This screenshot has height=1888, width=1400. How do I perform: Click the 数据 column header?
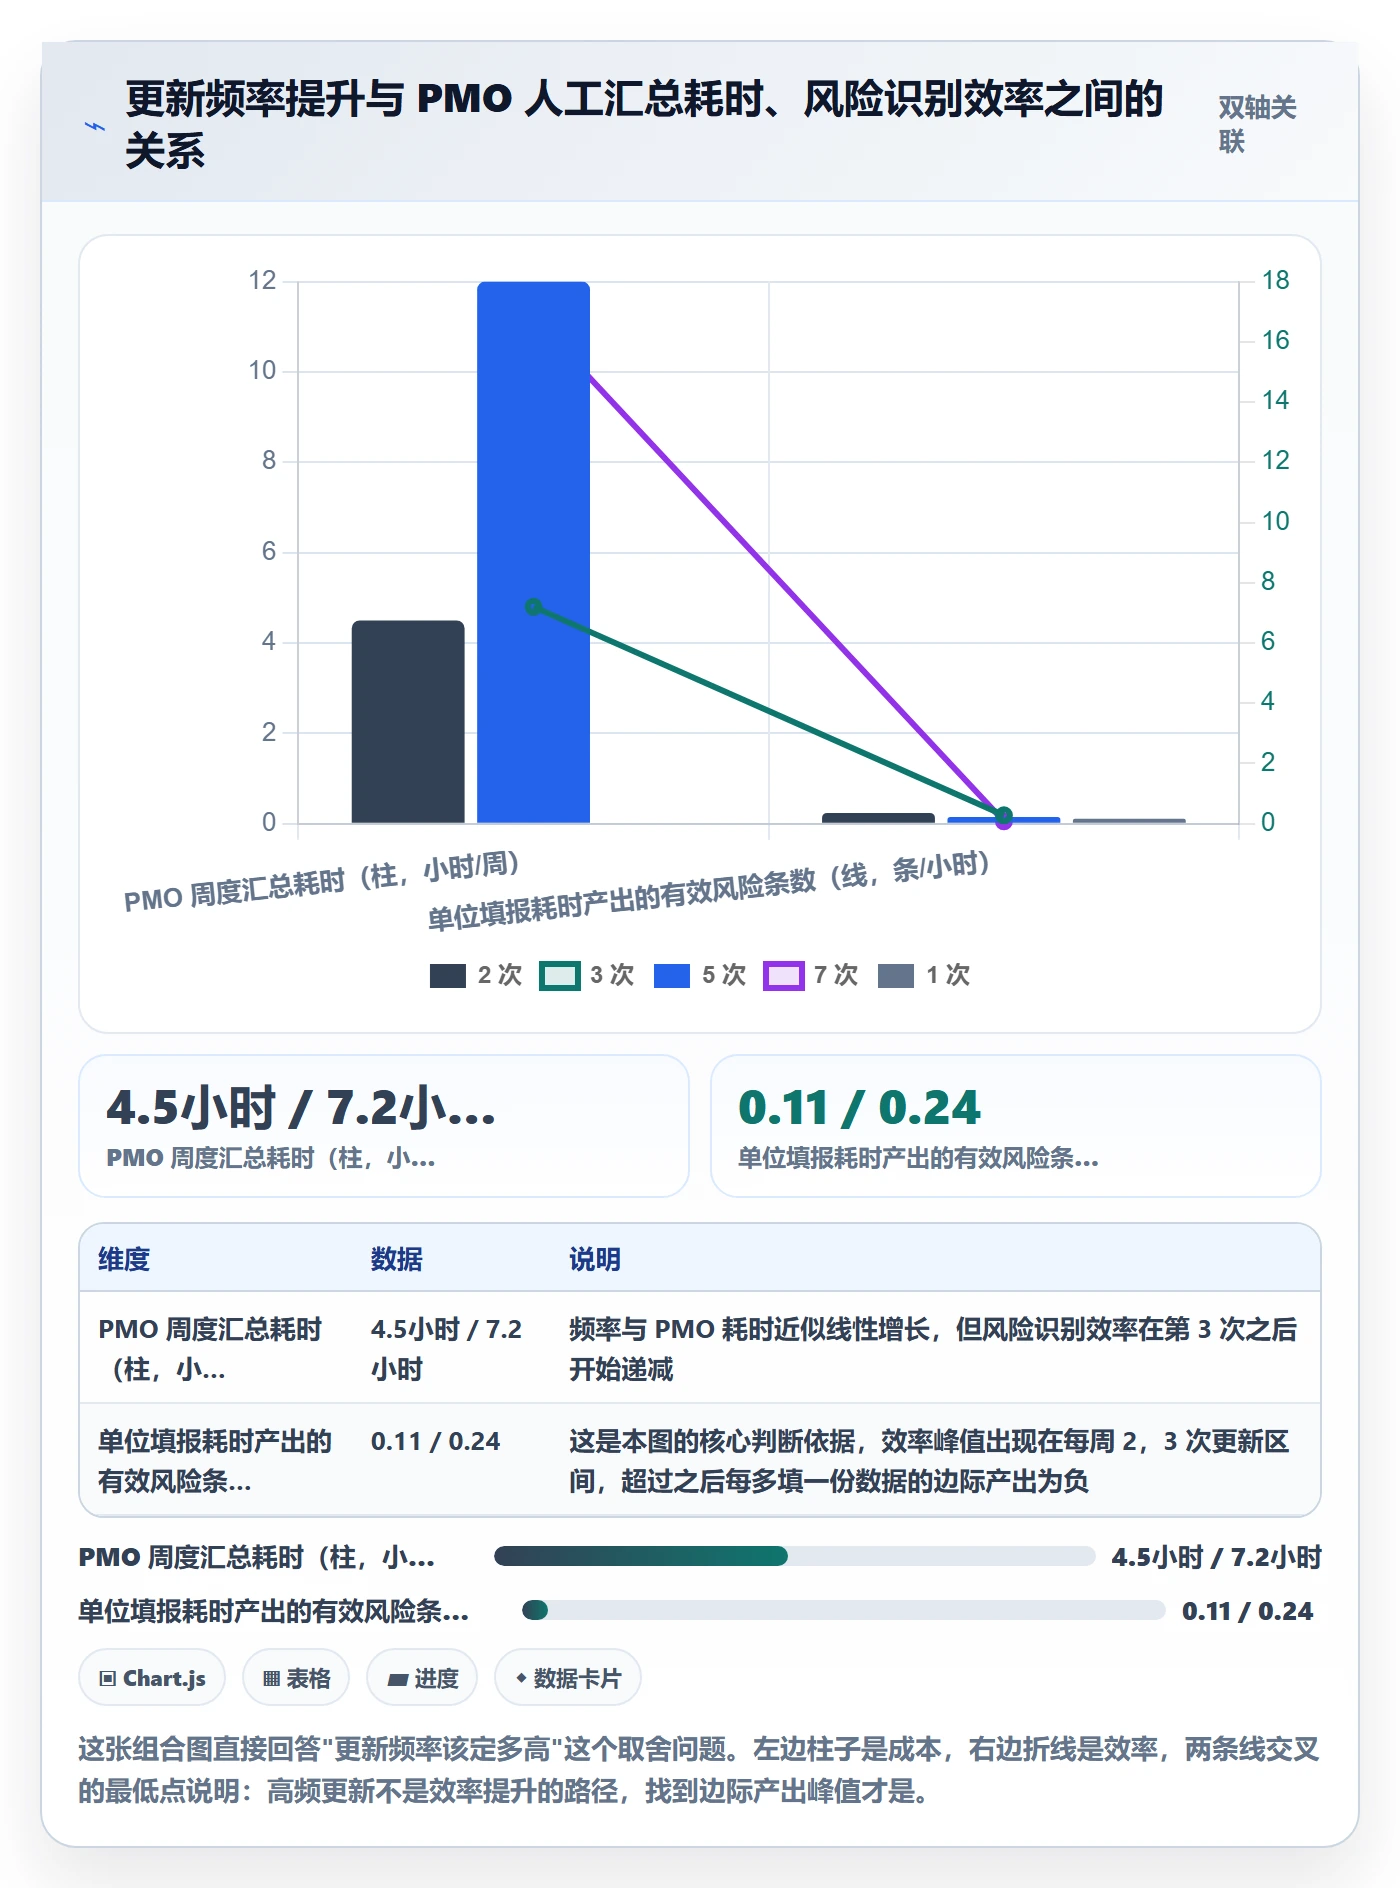click(x=396, y=1259)
